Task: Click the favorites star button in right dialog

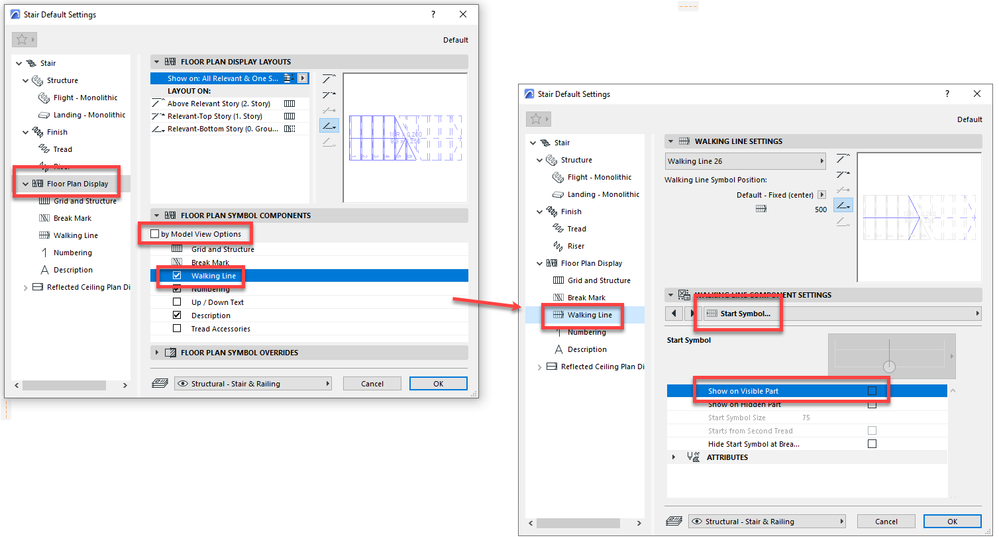Action: (x=538, y=119)
